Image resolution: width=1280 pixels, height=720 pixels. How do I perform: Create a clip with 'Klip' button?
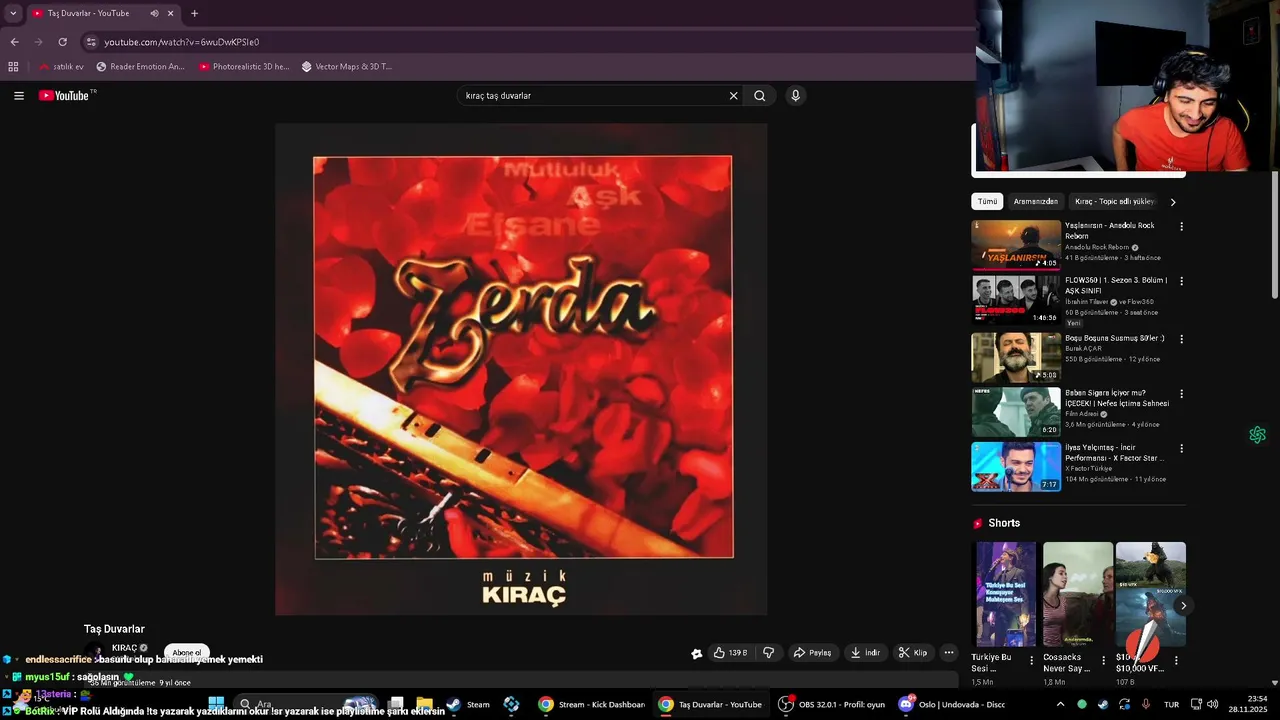913,653
